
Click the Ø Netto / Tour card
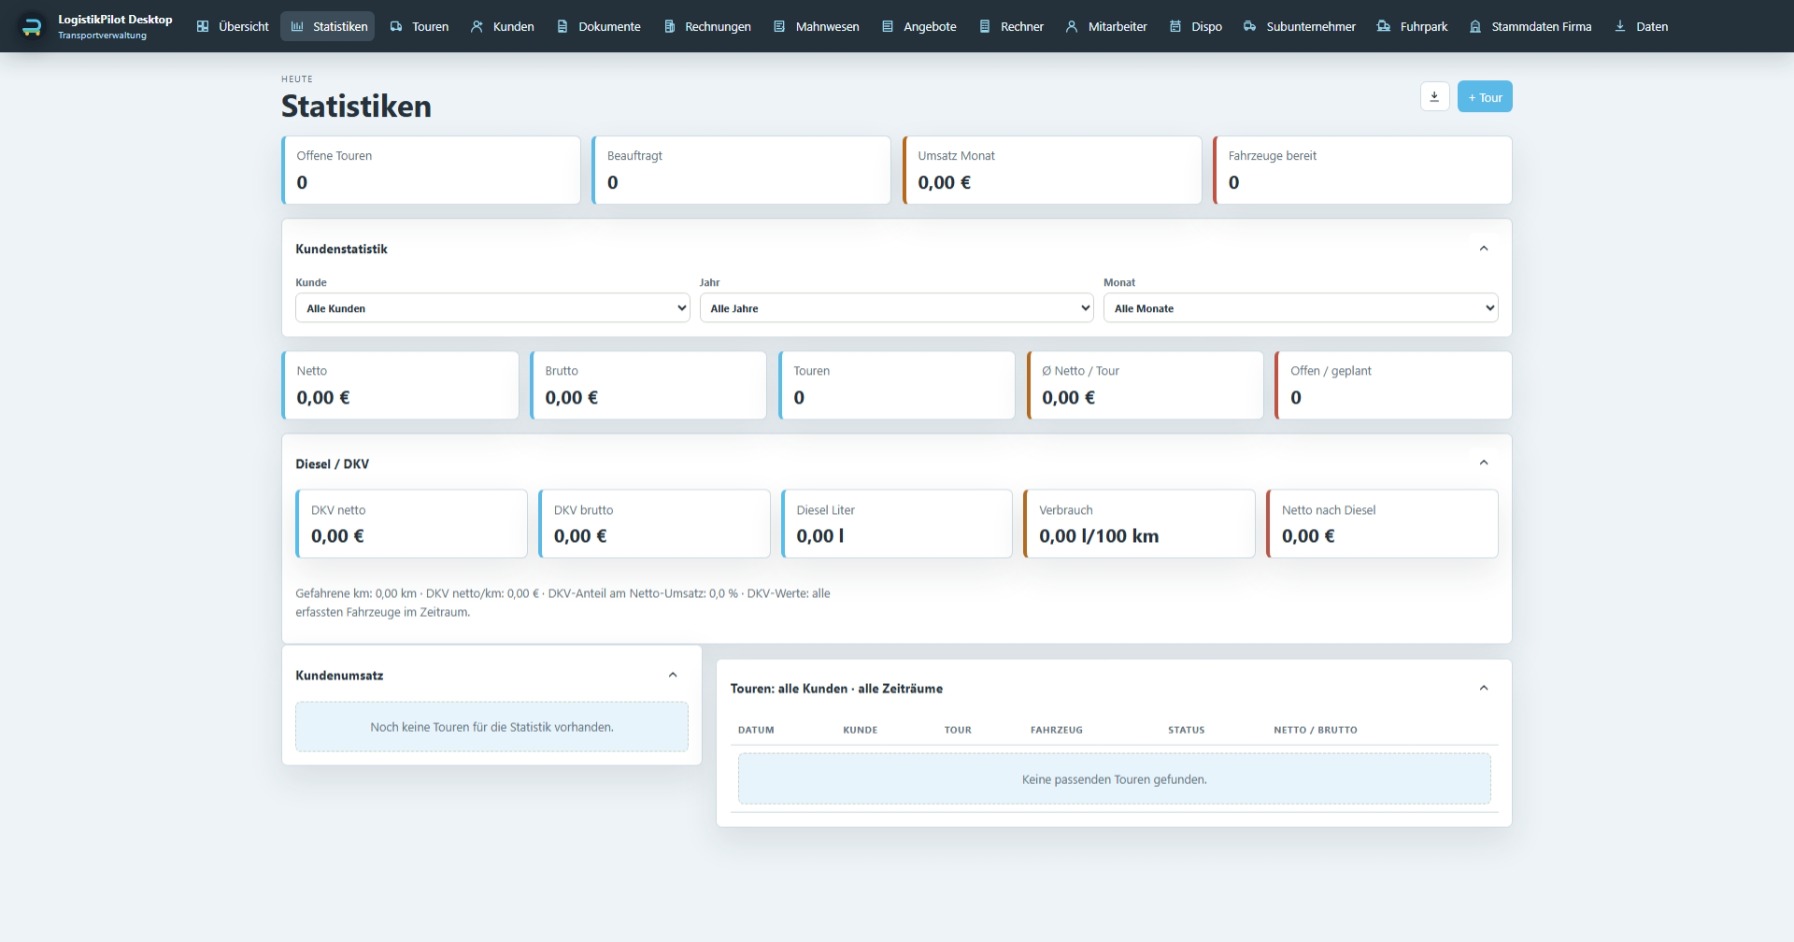click(1145, 385)
